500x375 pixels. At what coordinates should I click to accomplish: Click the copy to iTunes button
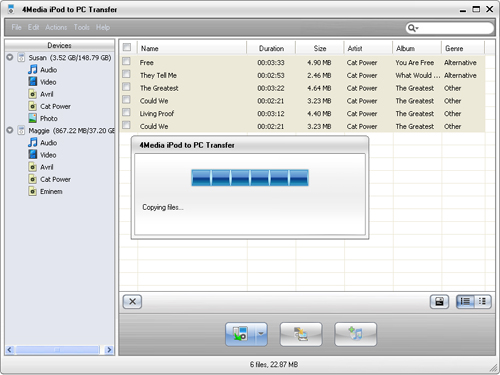pos(301,334)
